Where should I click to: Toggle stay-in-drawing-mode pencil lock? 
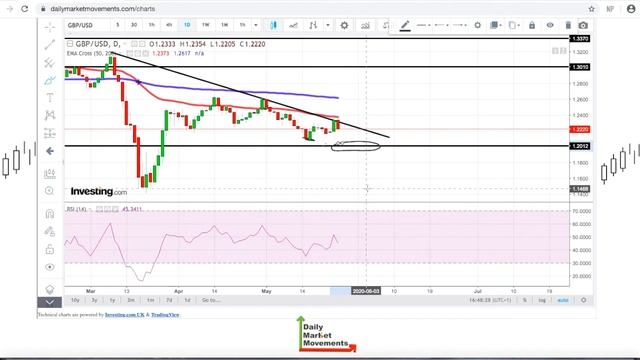pos(50,231)
